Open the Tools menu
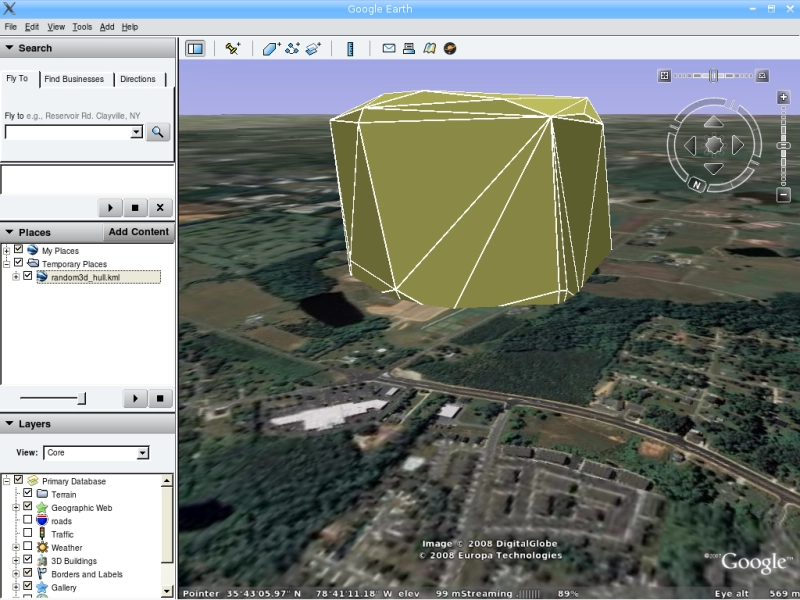The width and height of the screenshot is (800, 600). pos(82,27)
